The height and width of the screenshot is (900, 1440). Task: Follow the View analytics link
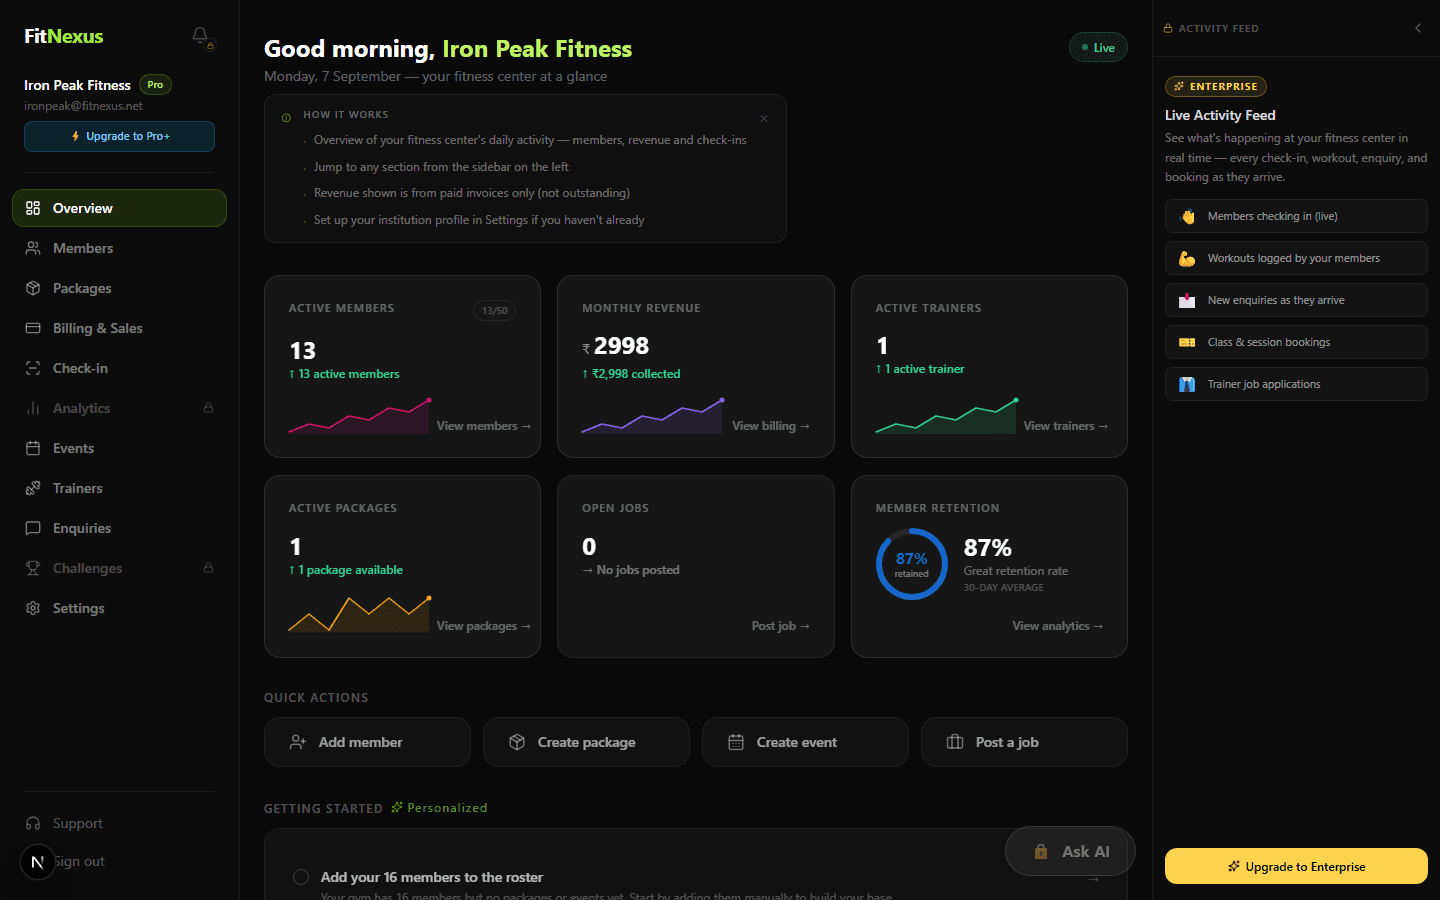click(x=1058, y=626)
